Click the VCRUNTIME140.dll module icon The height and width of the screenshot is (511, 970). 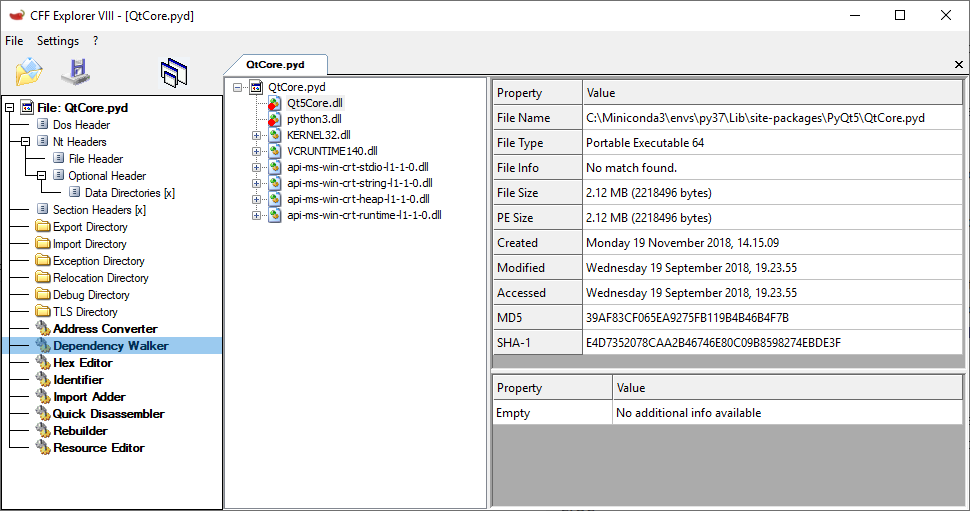[275, 151]
